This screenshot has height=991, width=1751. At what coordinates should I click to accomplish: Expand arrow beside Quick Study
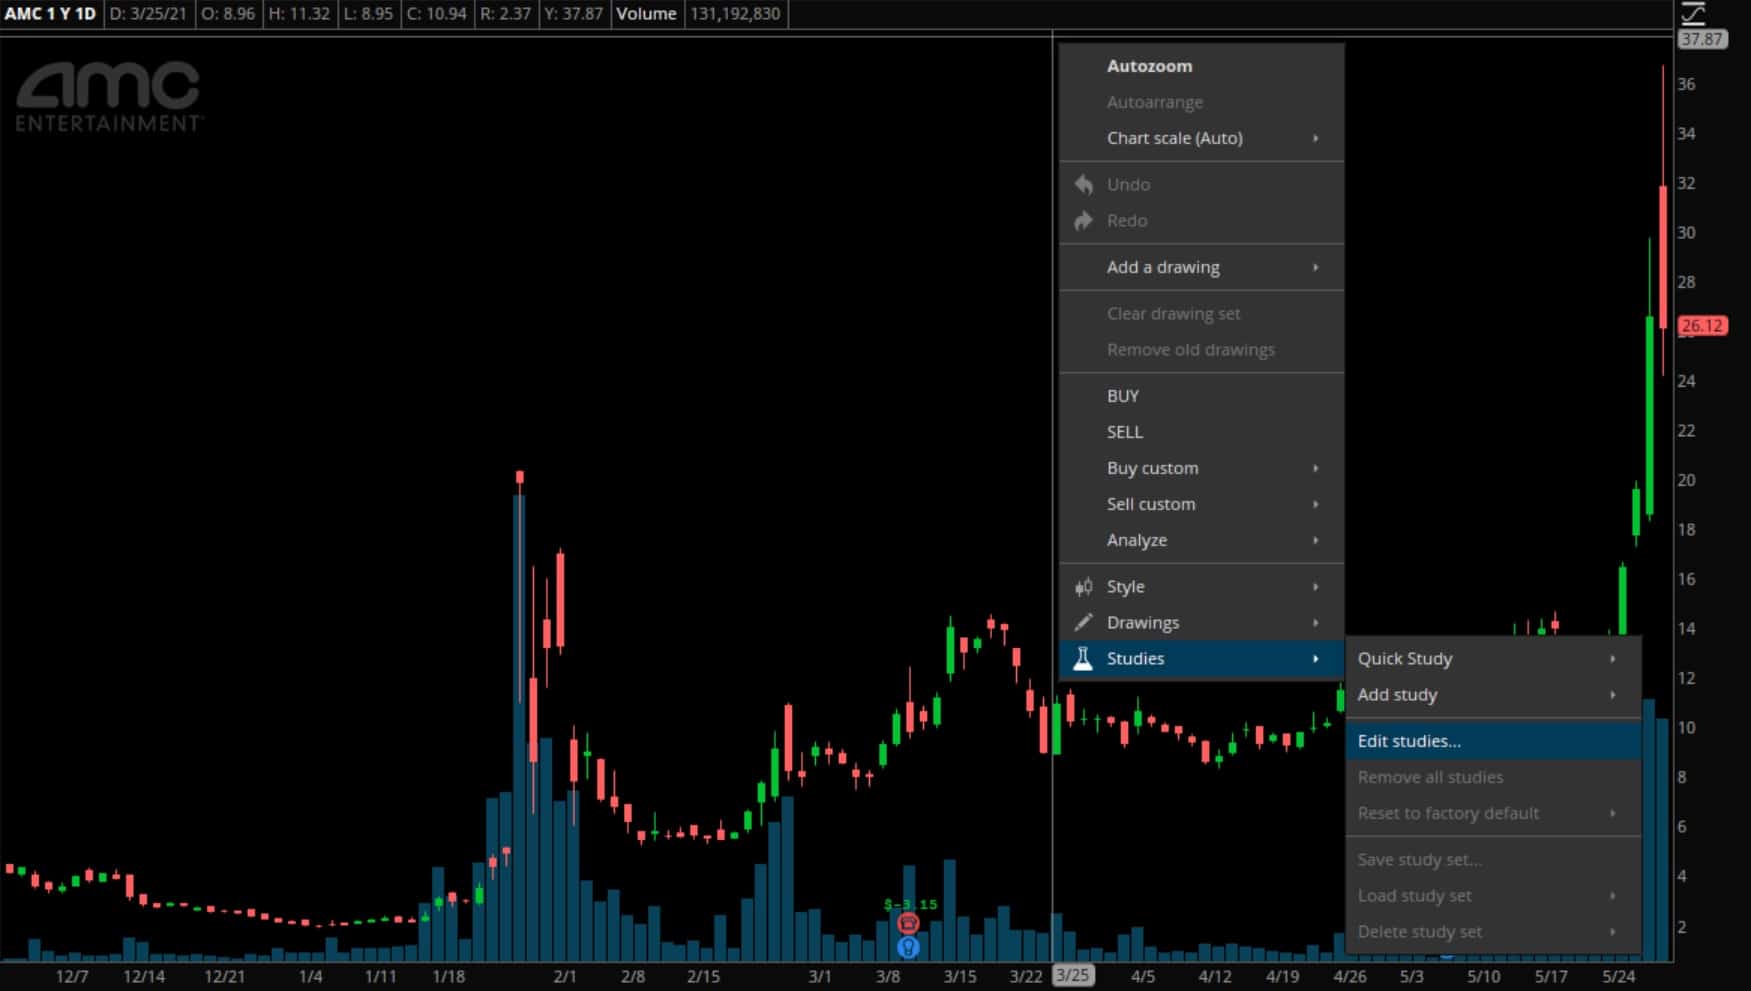(x=1613, y=658)
